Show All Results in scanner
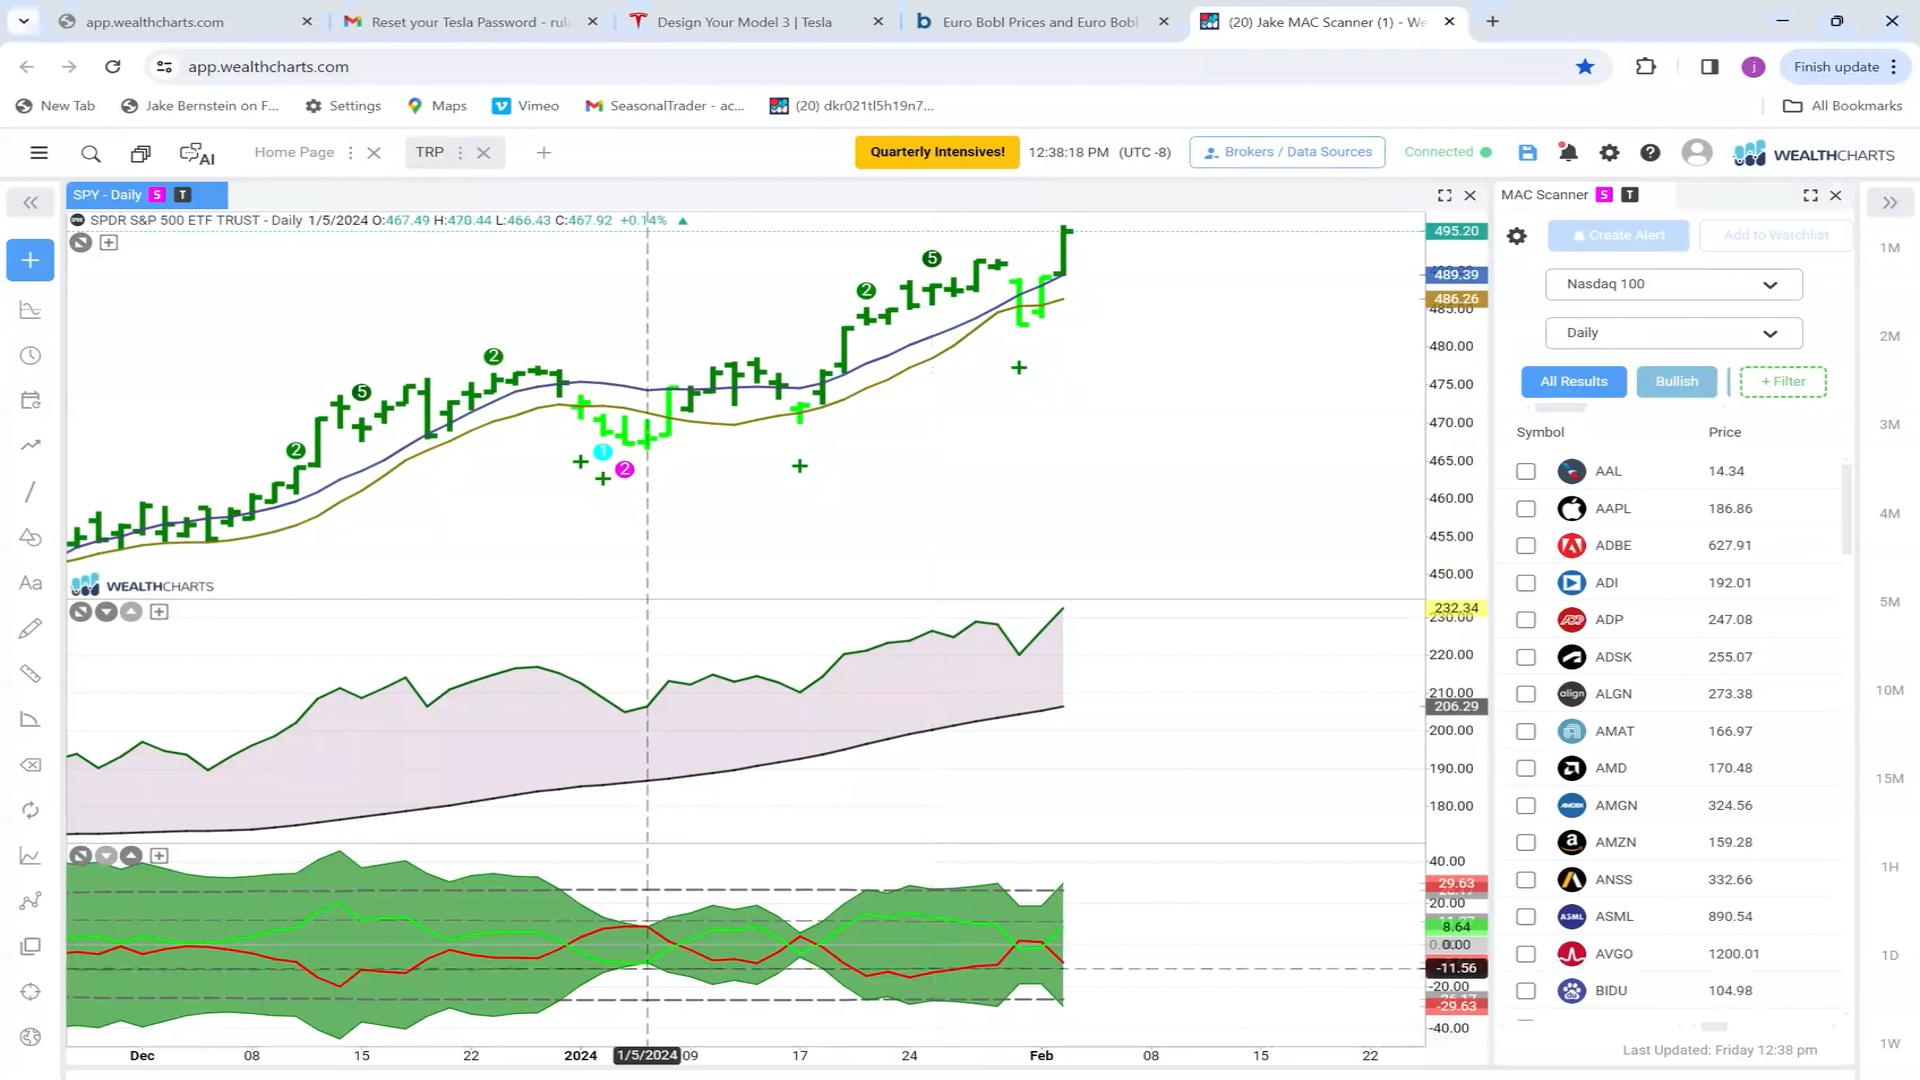Image resolution: width=1920 pixels, height=1080 pixels. coord(1574,382)
